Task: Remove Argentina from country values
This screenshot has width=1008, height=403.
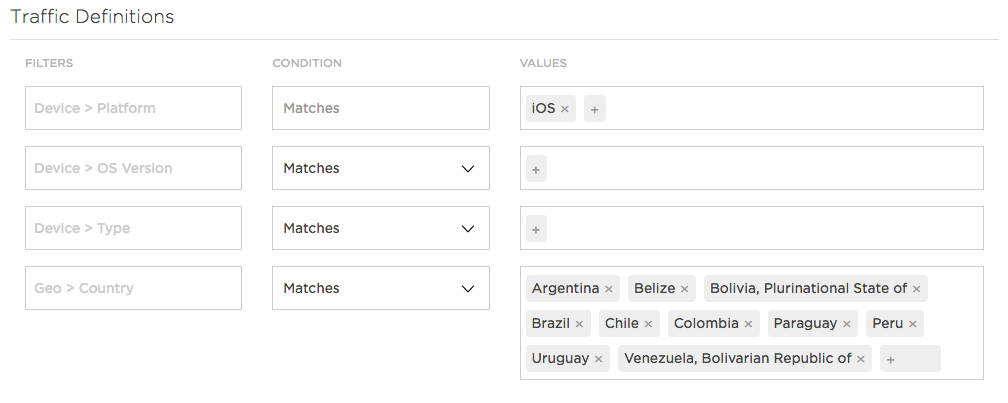Action: 609,289
